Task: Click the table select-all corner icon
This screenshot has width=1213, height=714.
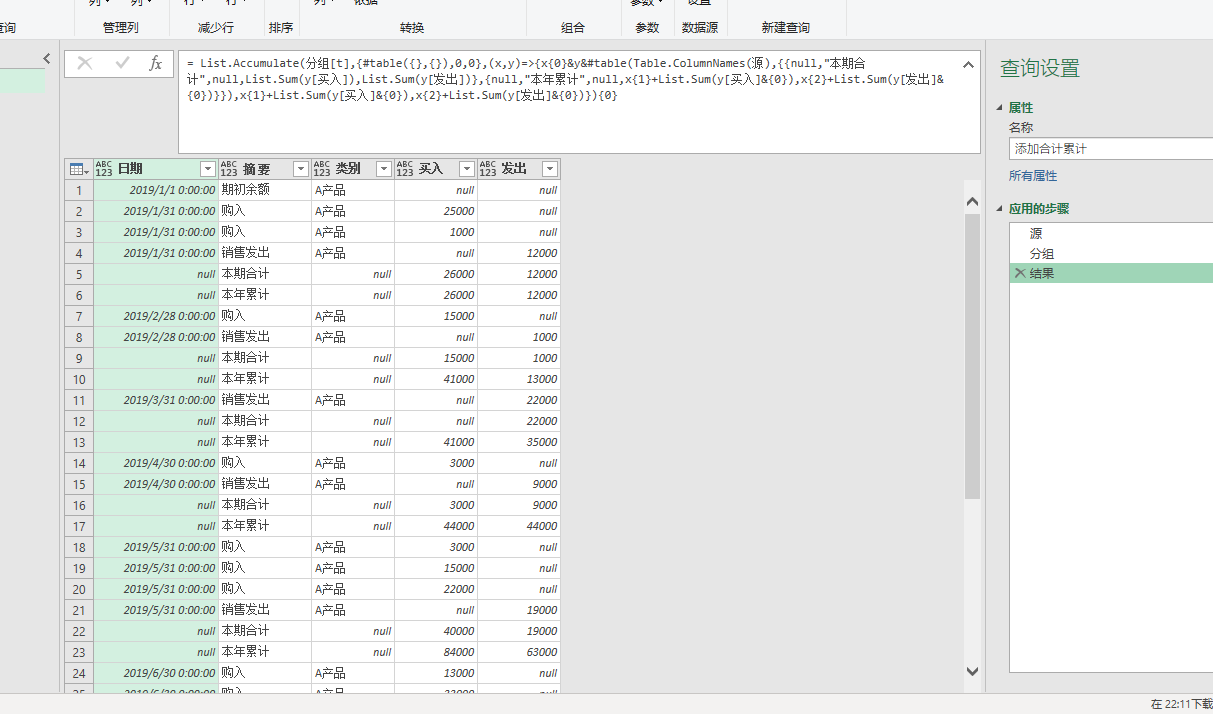Action: point(78,167)
